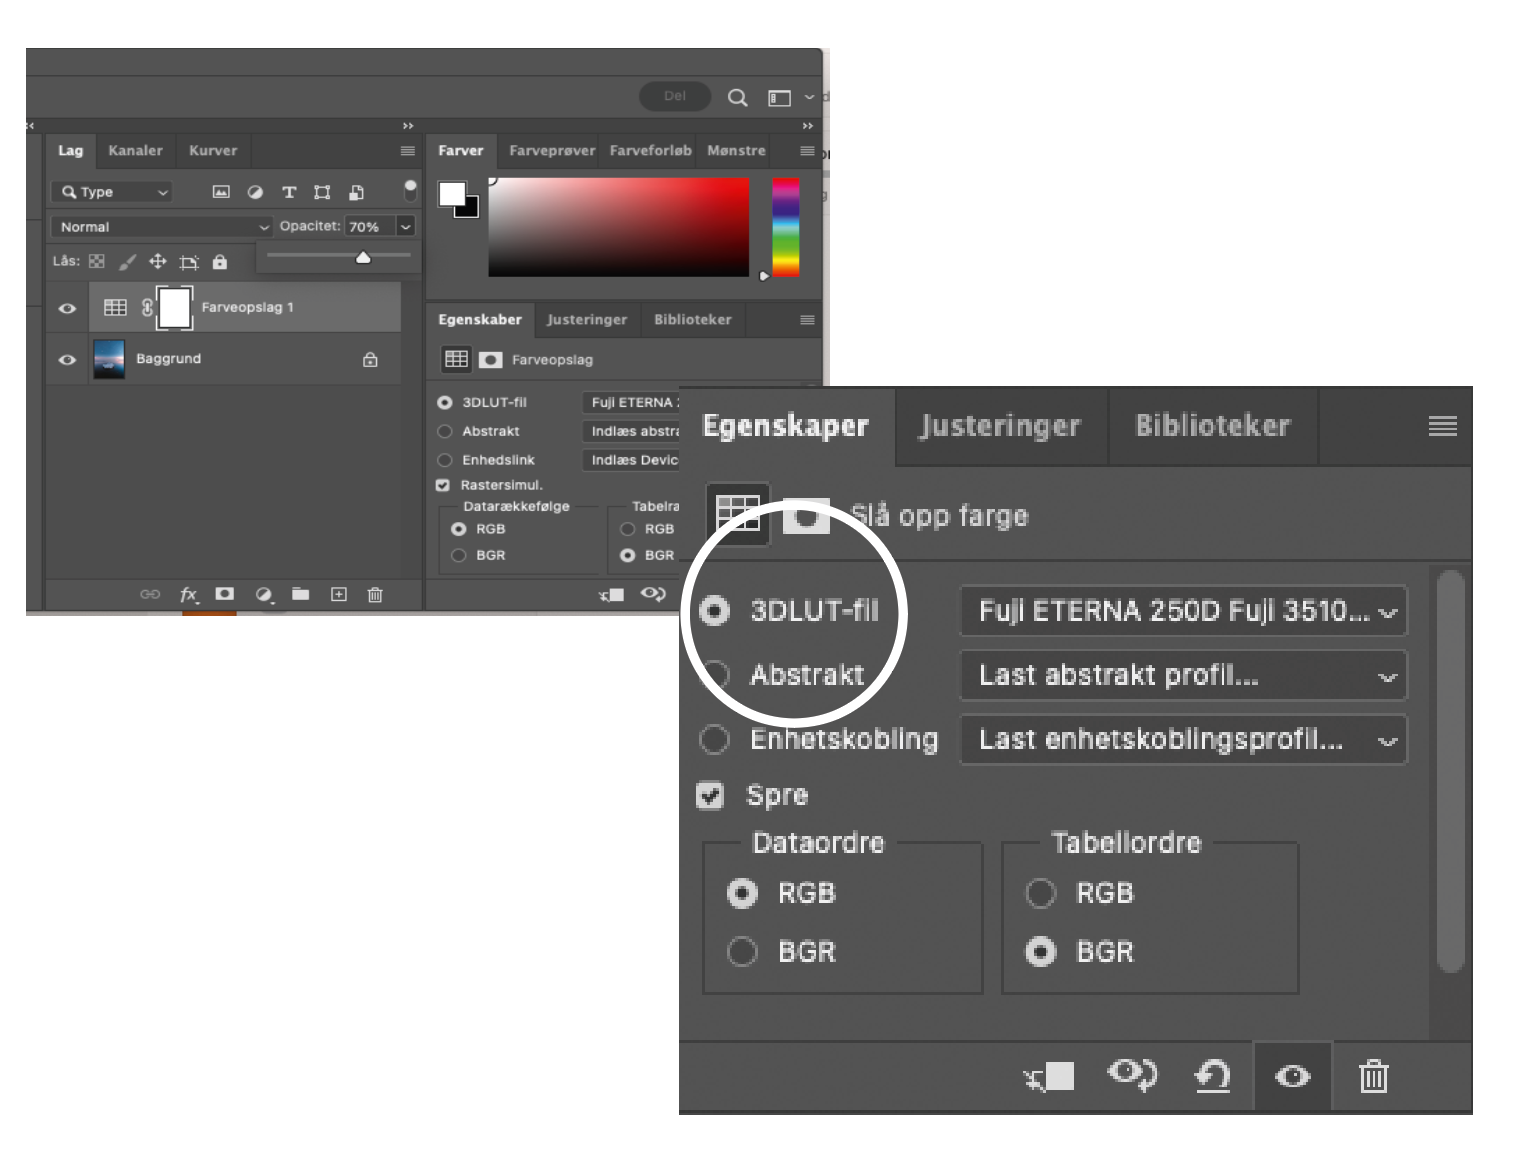1535x1152 pixels.
Task: Open the enlarged Egenskaper panel flyout menu
Action: click(1442, 427)
